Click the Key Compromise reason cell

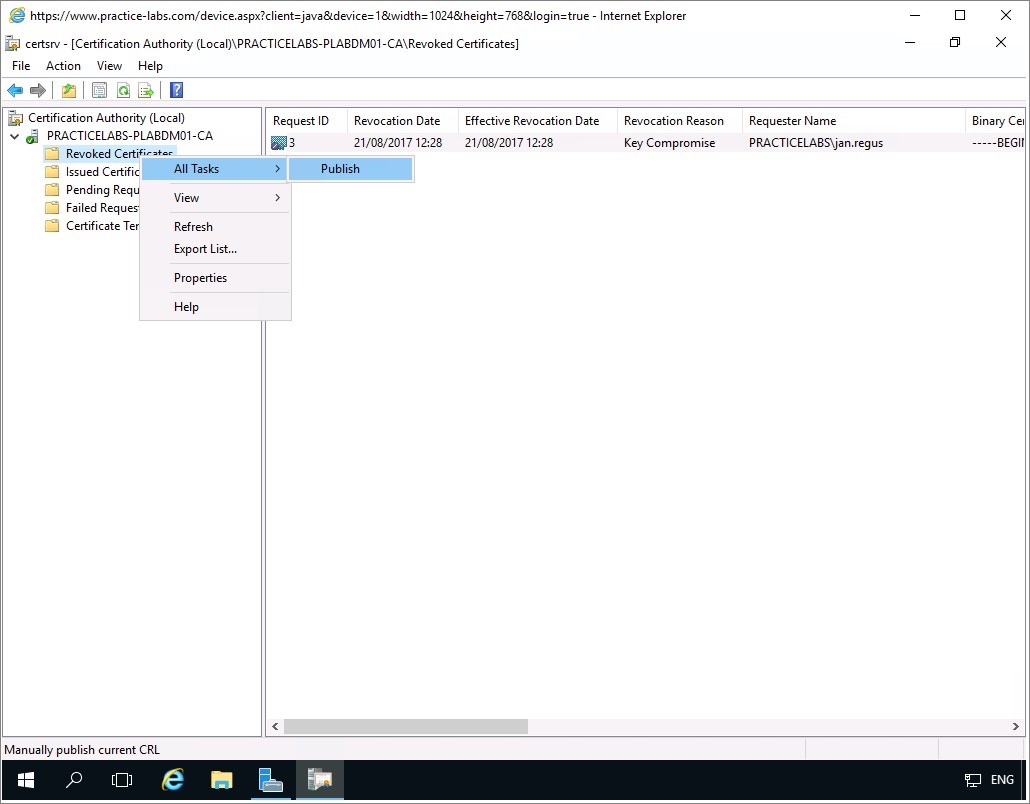pos(669,143)
